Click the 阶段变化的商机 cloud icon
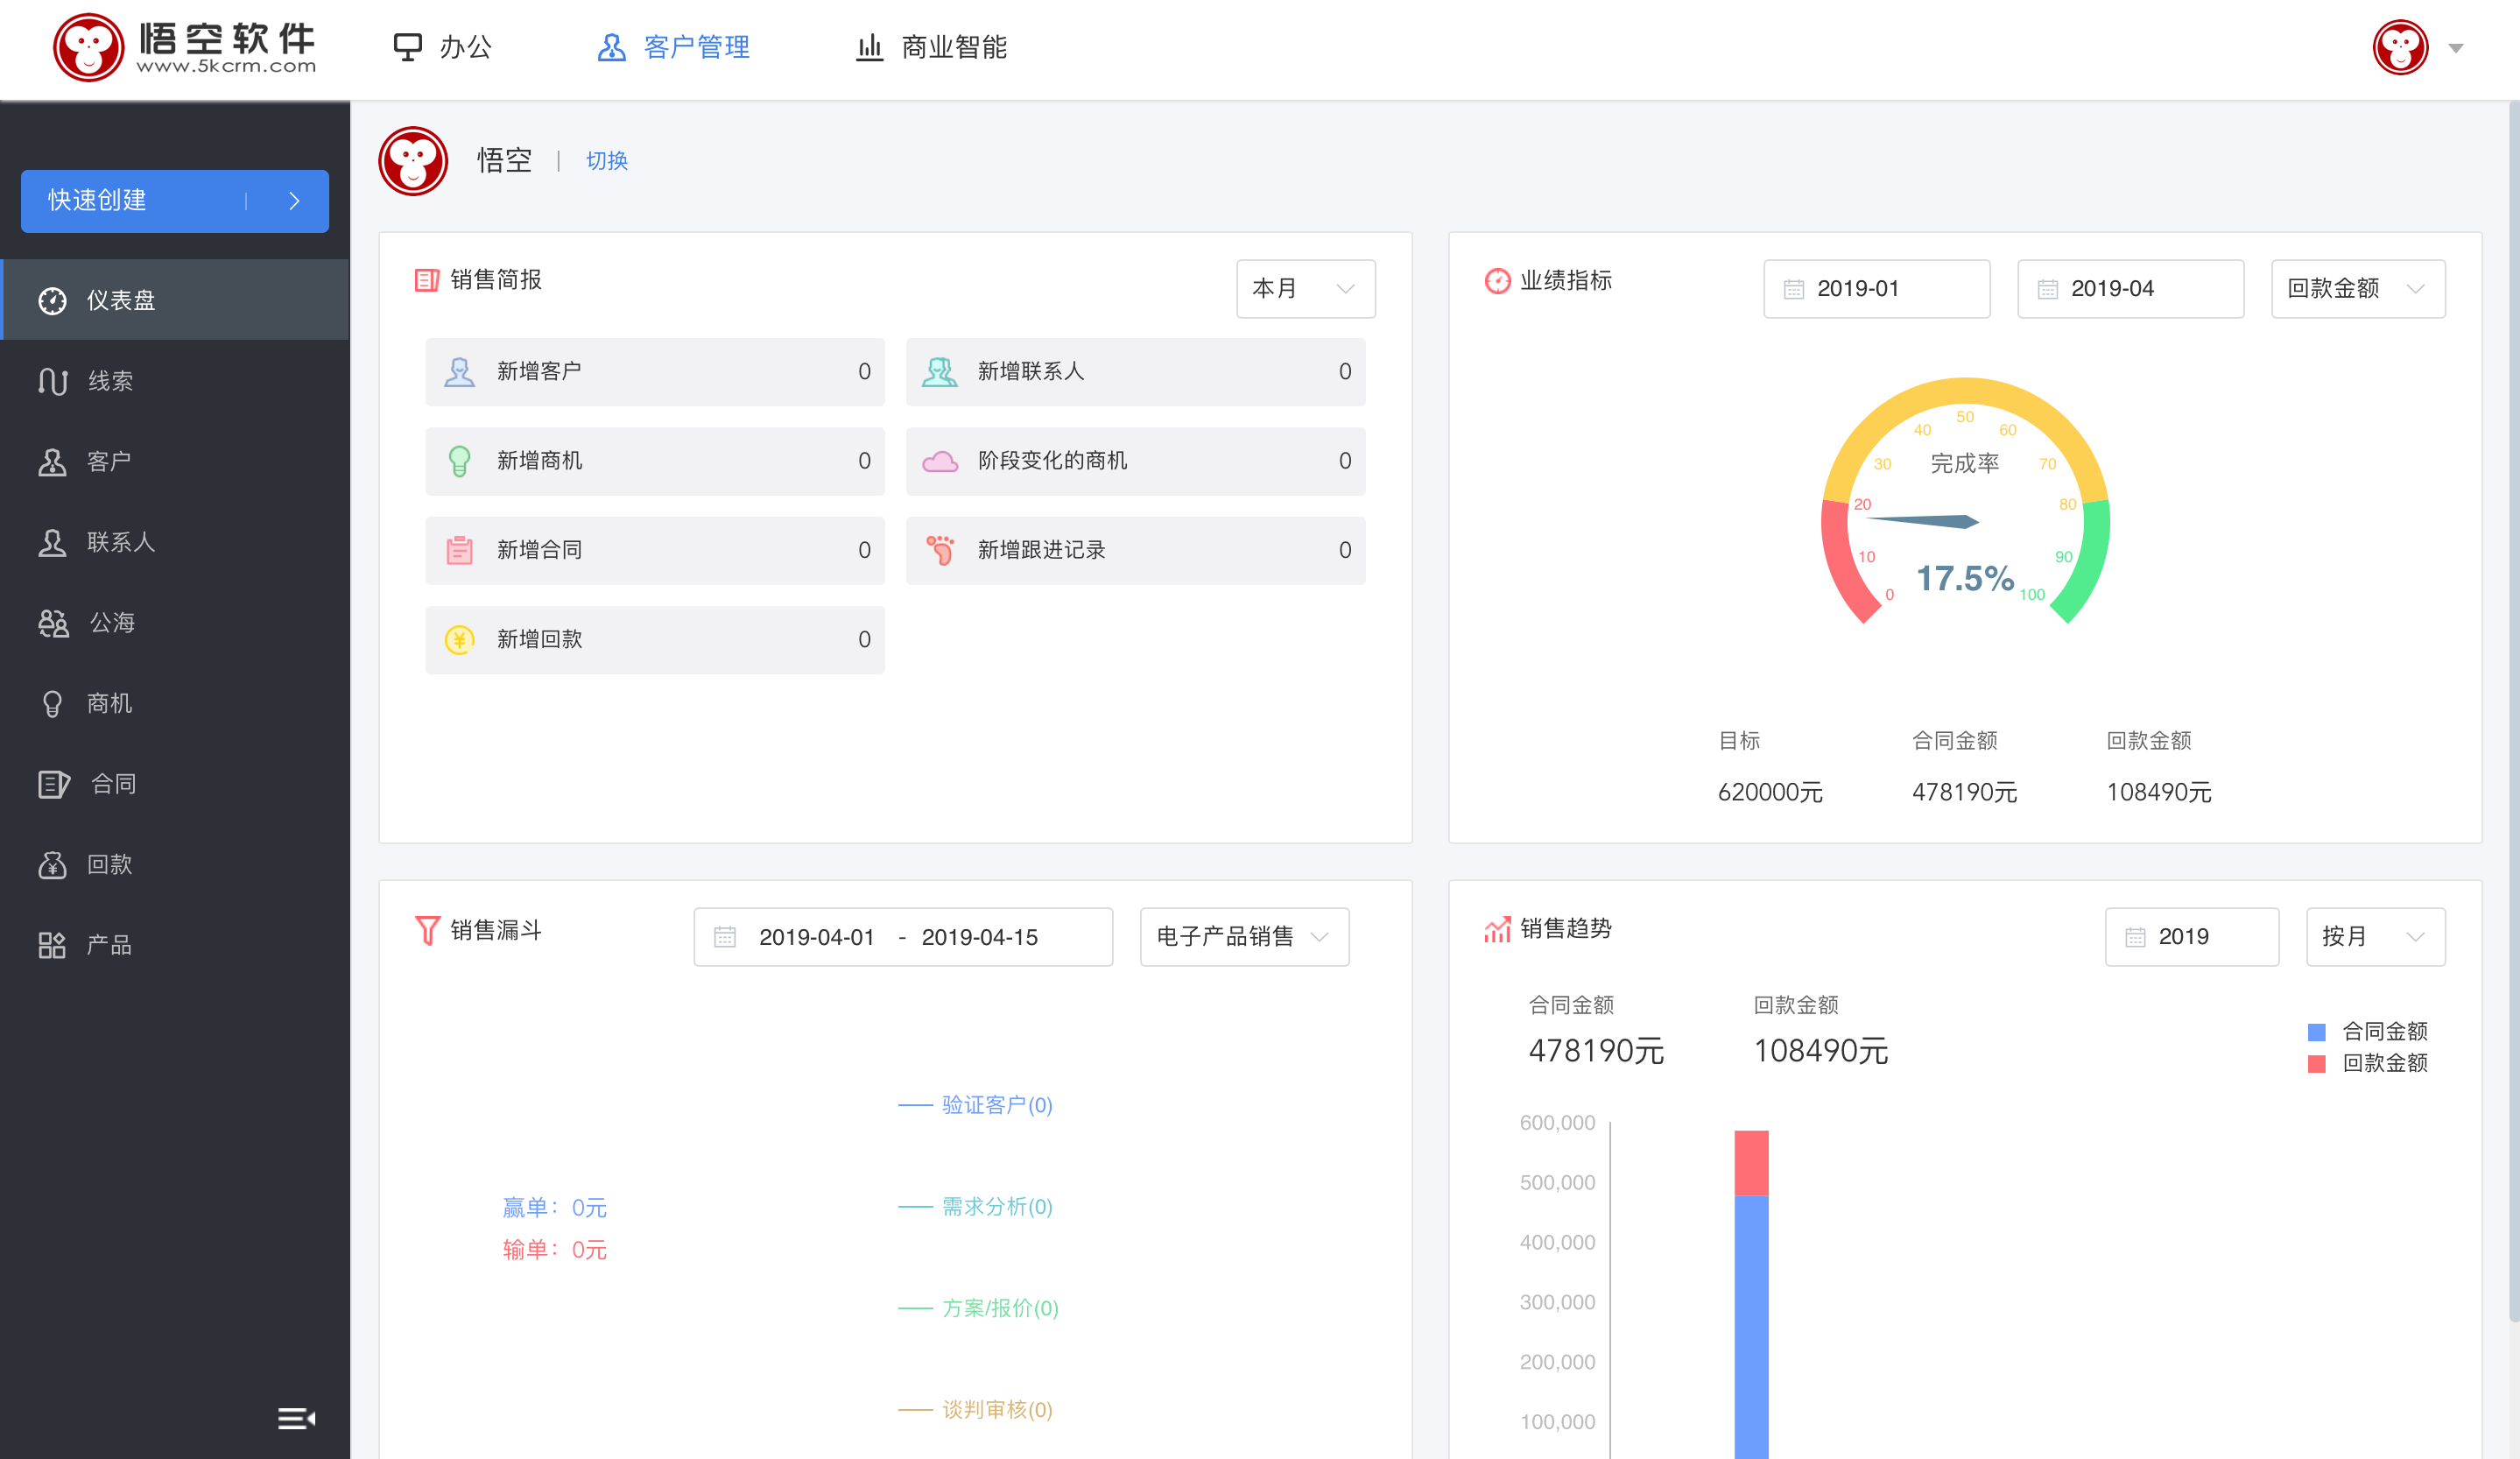This screenshot has width=2520, height=1459. [x=940, y=461]
